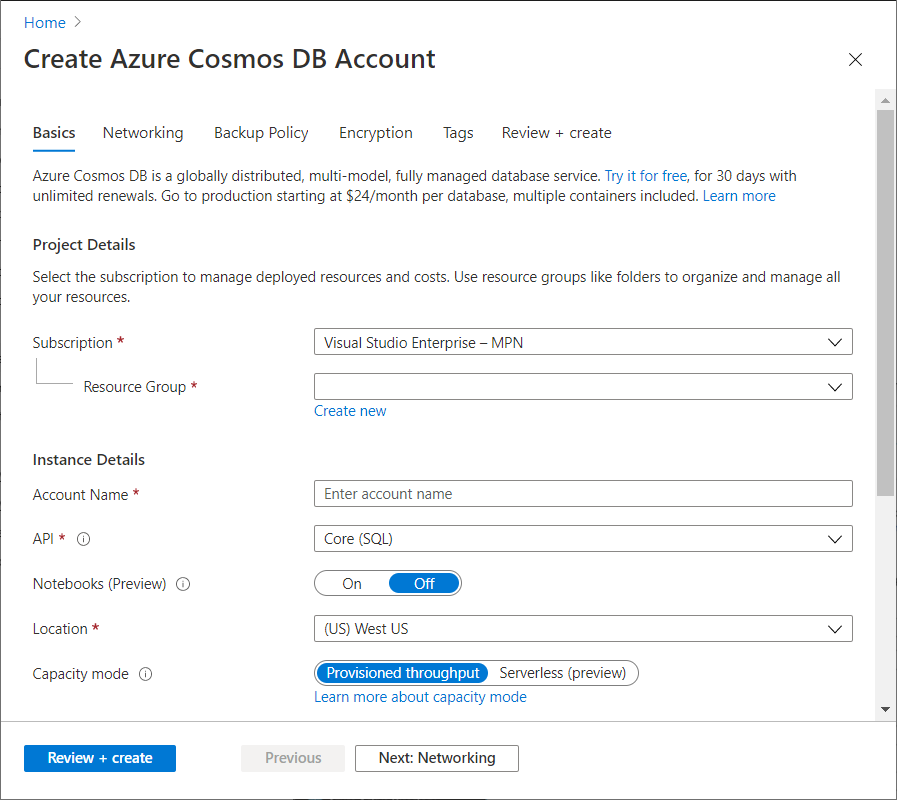The width and height of the screenshot is (897, 800).
Task: Close the Create Cosmos DB Account pane
Action: coord(855,60)
